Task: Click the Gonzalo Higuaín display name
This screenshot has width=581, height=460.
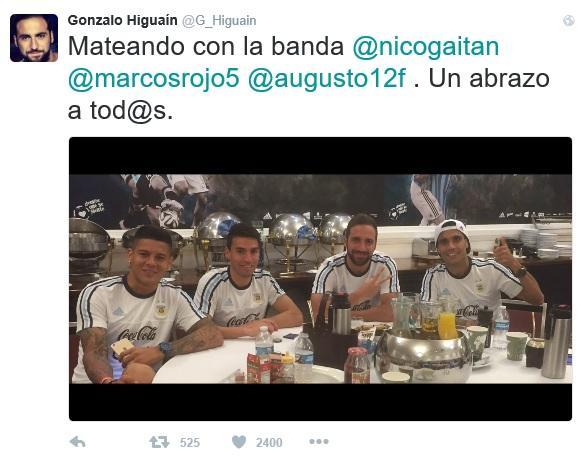Action: tap(122, 20)
